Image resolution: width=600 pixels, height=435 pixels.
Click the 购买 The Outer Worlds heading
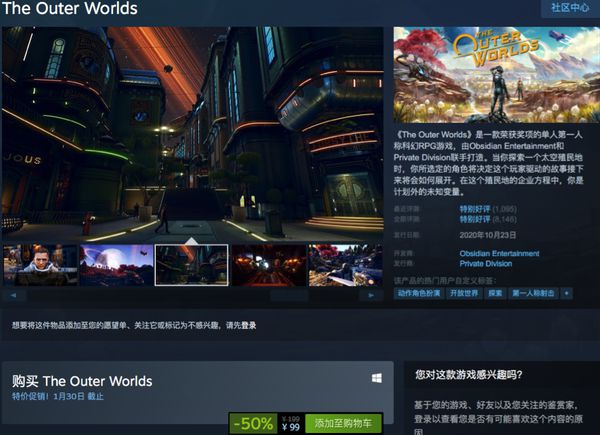tap(82, 381)
